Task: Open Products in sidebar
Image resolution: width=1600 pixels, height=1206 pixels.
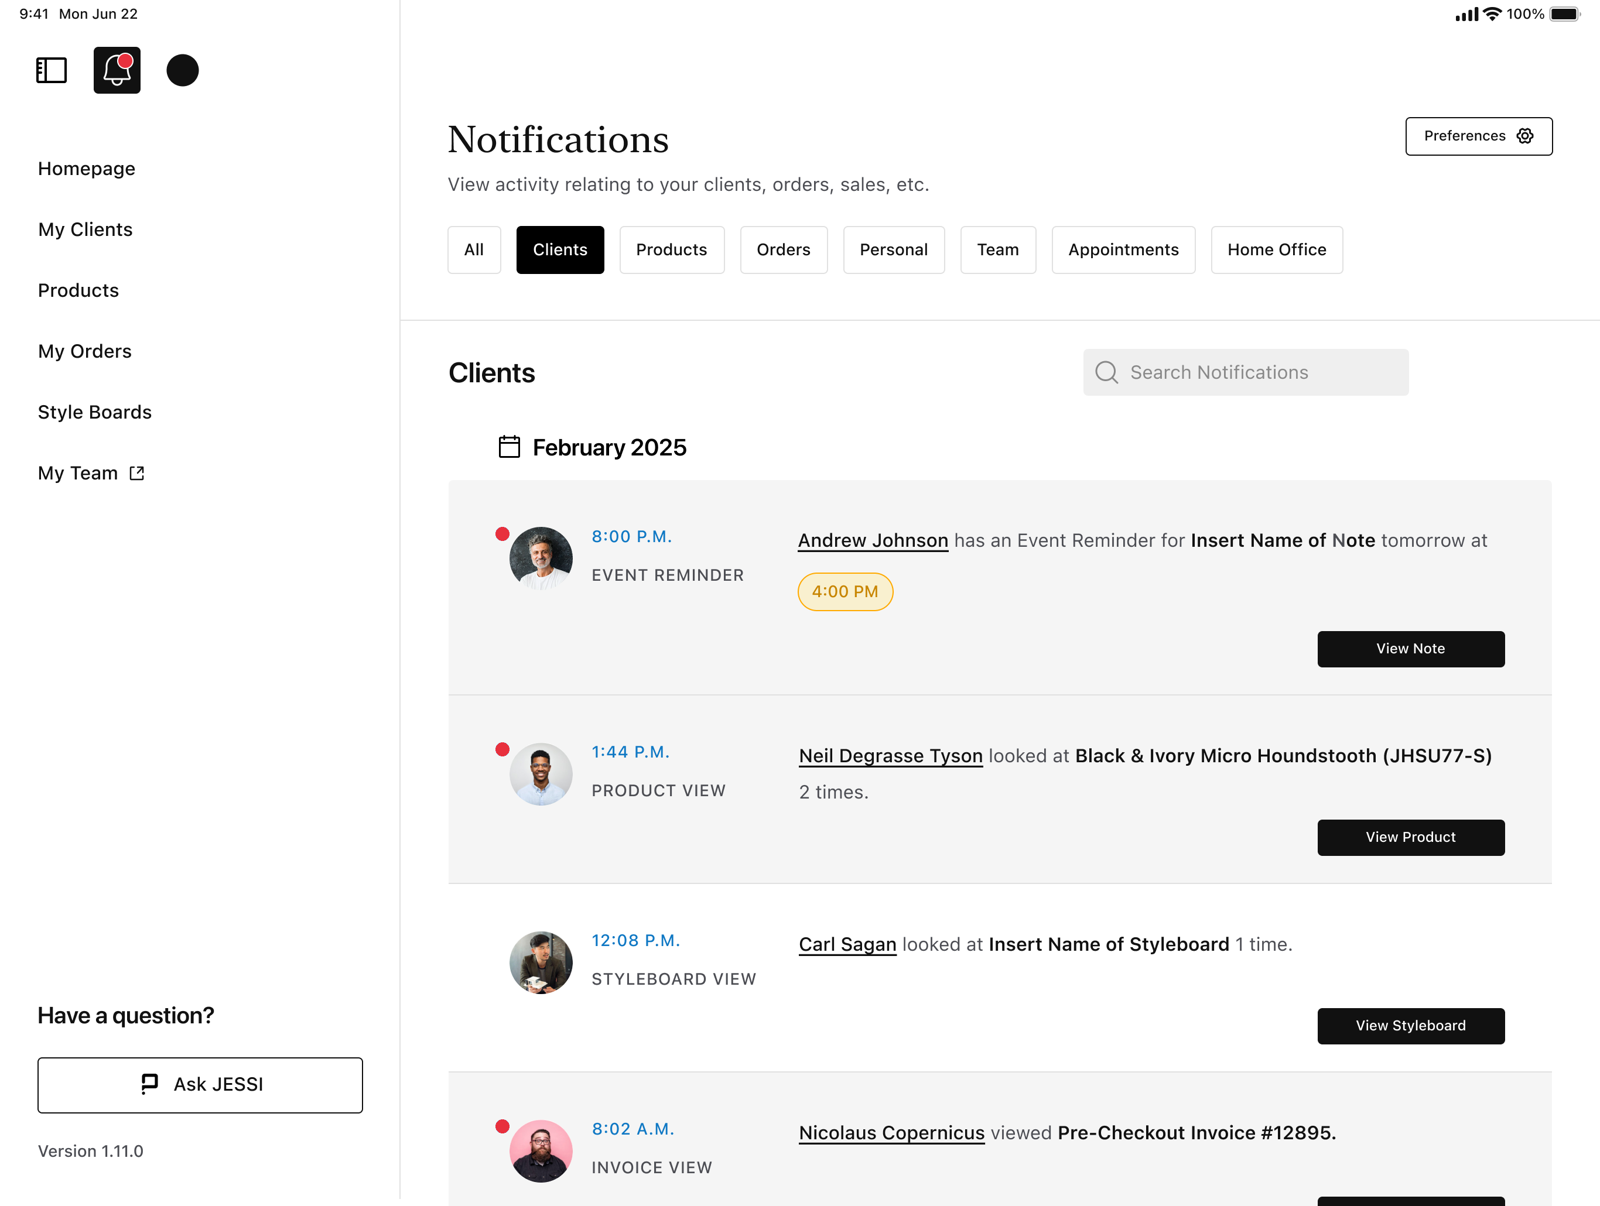Action: (x=78, y=290)
